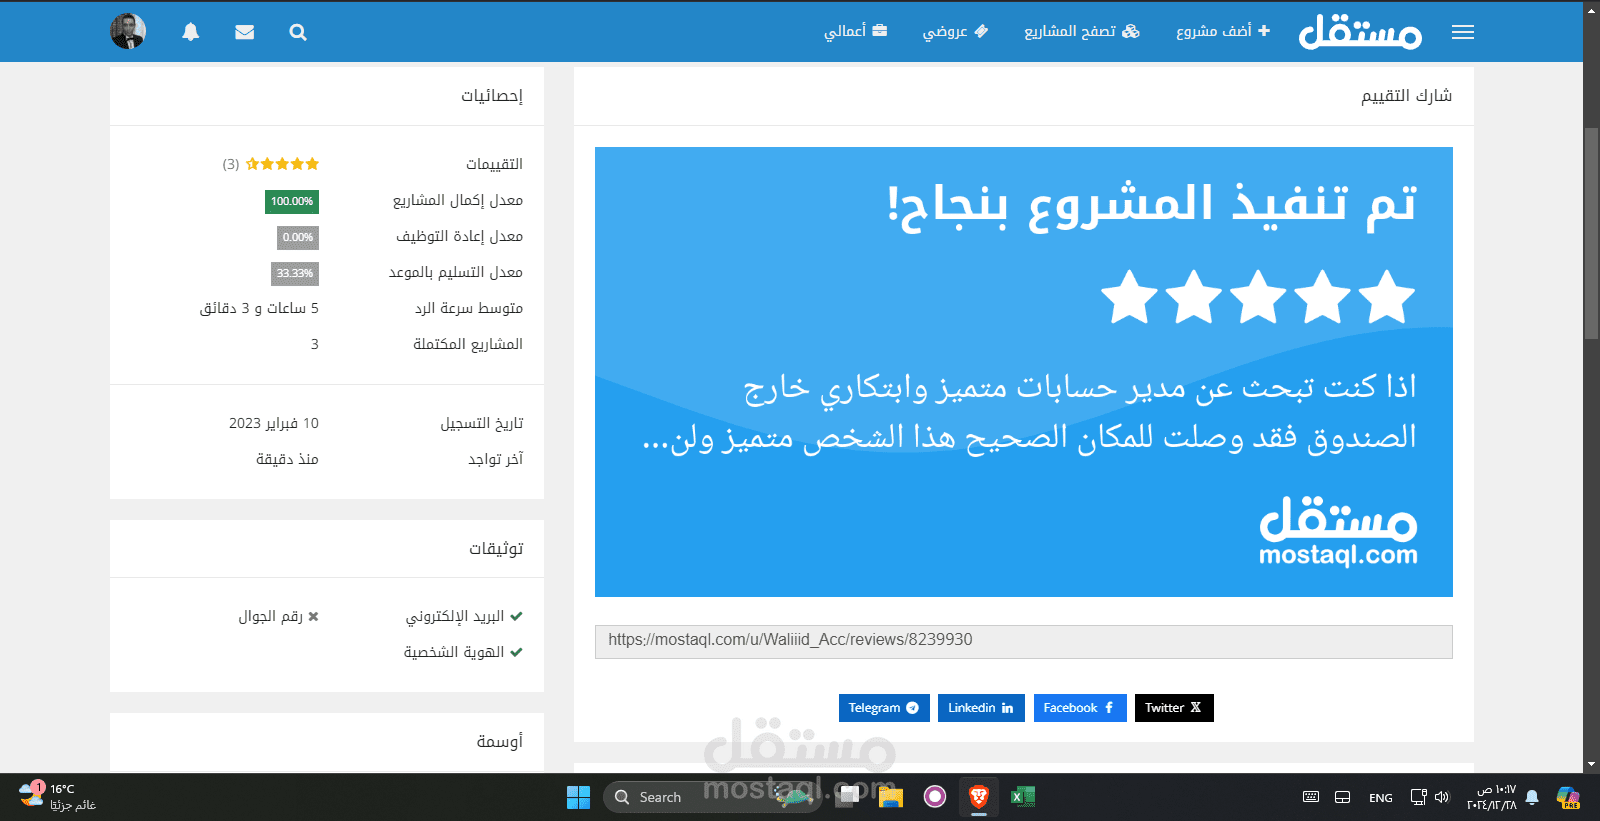Click the إحصائيات panel heading
The width and height of the screenshot is (1600, 821).
(x=492, y=96)
